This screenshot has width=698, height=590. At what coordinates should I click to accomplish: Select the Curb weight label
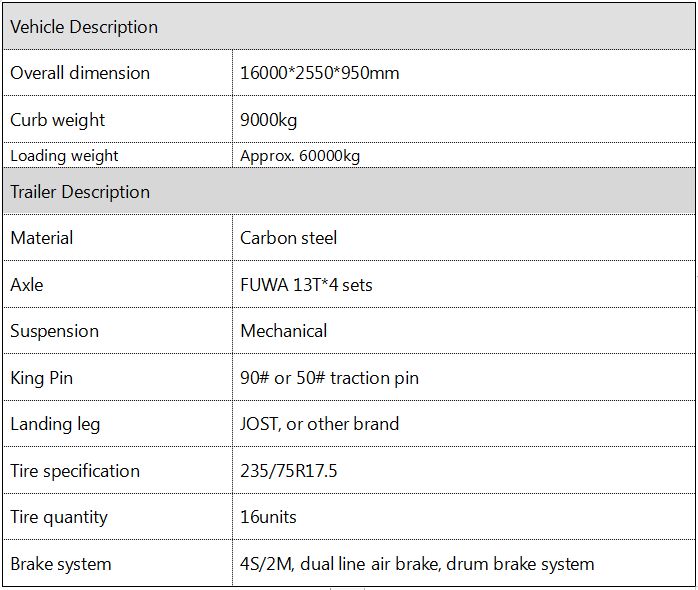tap(57, 120)
